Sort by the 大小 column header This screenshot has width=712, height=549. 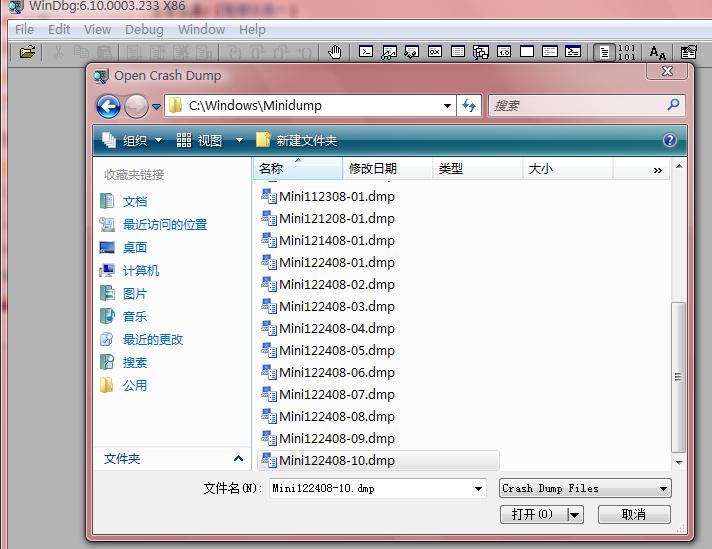[x=568, y=169]
